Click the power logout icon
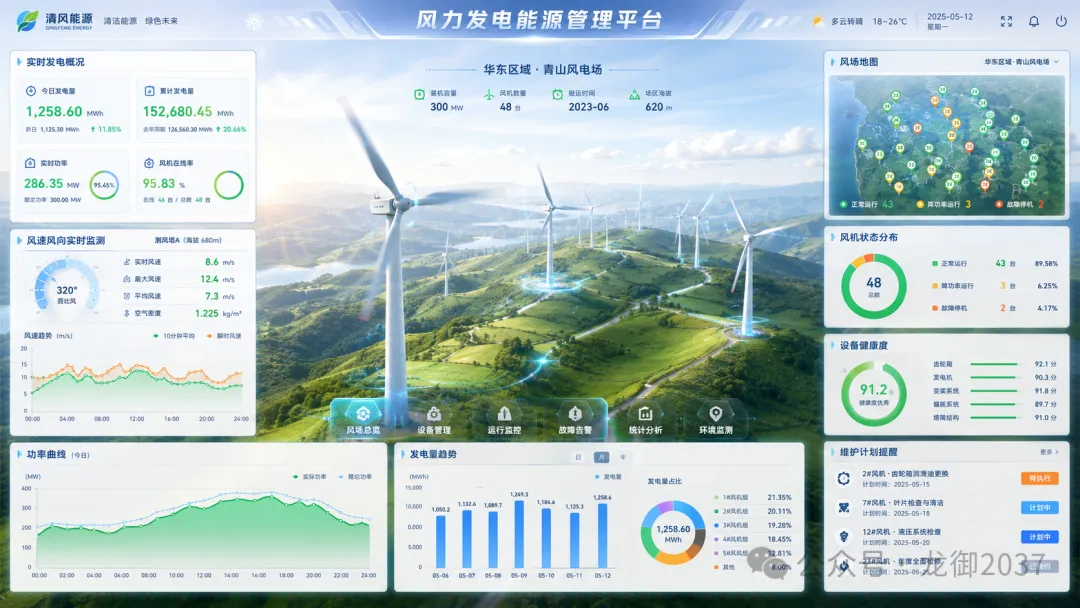 pyautogui.click(x=1061, y=21)
